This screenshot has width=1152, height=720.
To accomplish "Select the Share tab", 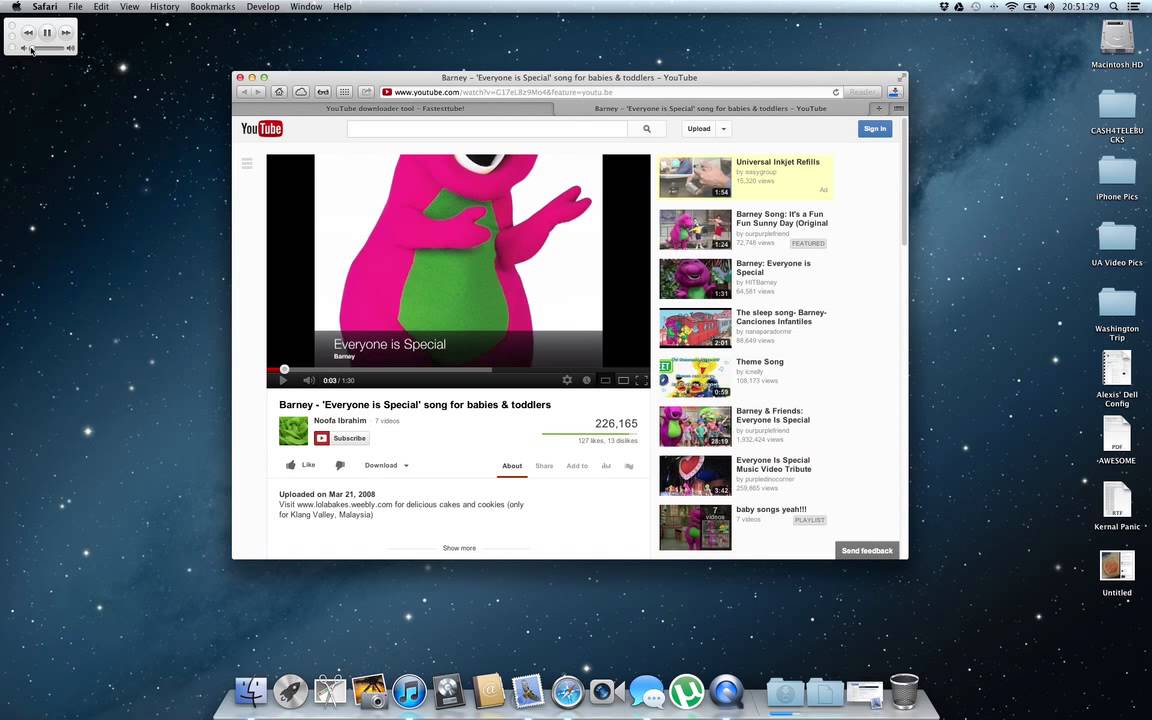I will tap(544, 466).
